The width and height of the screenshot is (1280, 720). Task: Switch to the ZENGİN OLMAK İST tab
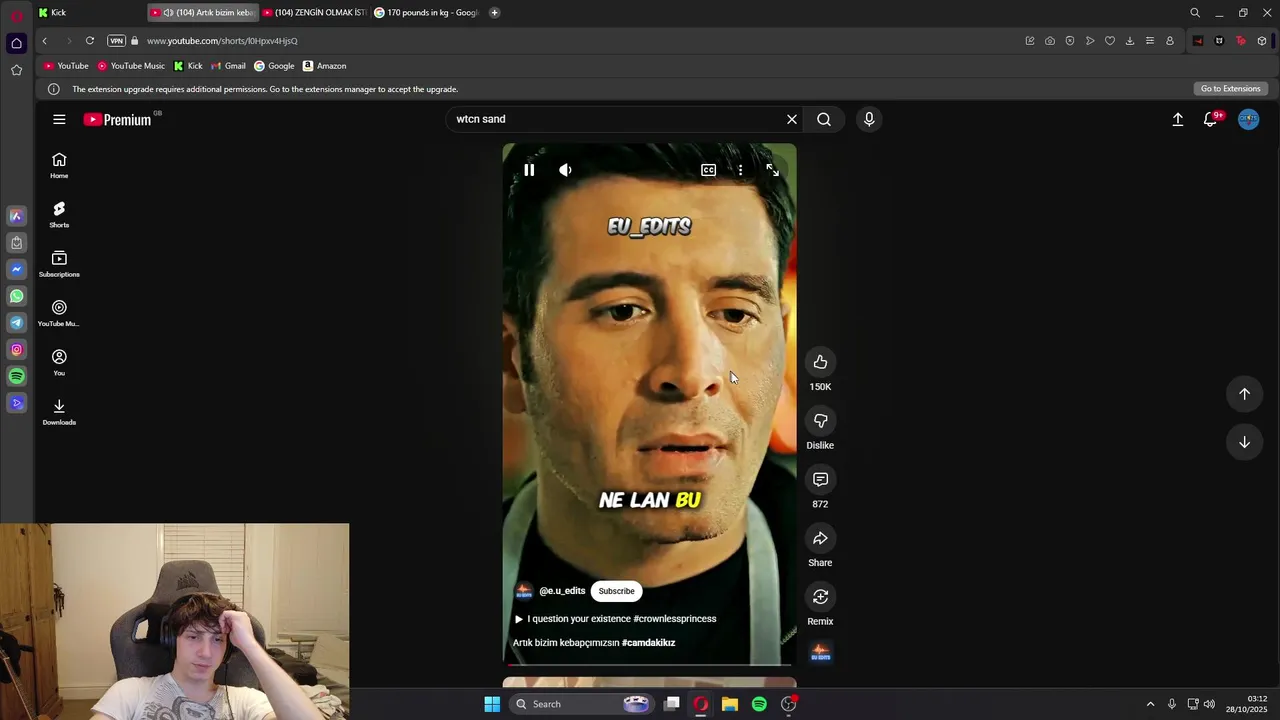pos(314,13)
